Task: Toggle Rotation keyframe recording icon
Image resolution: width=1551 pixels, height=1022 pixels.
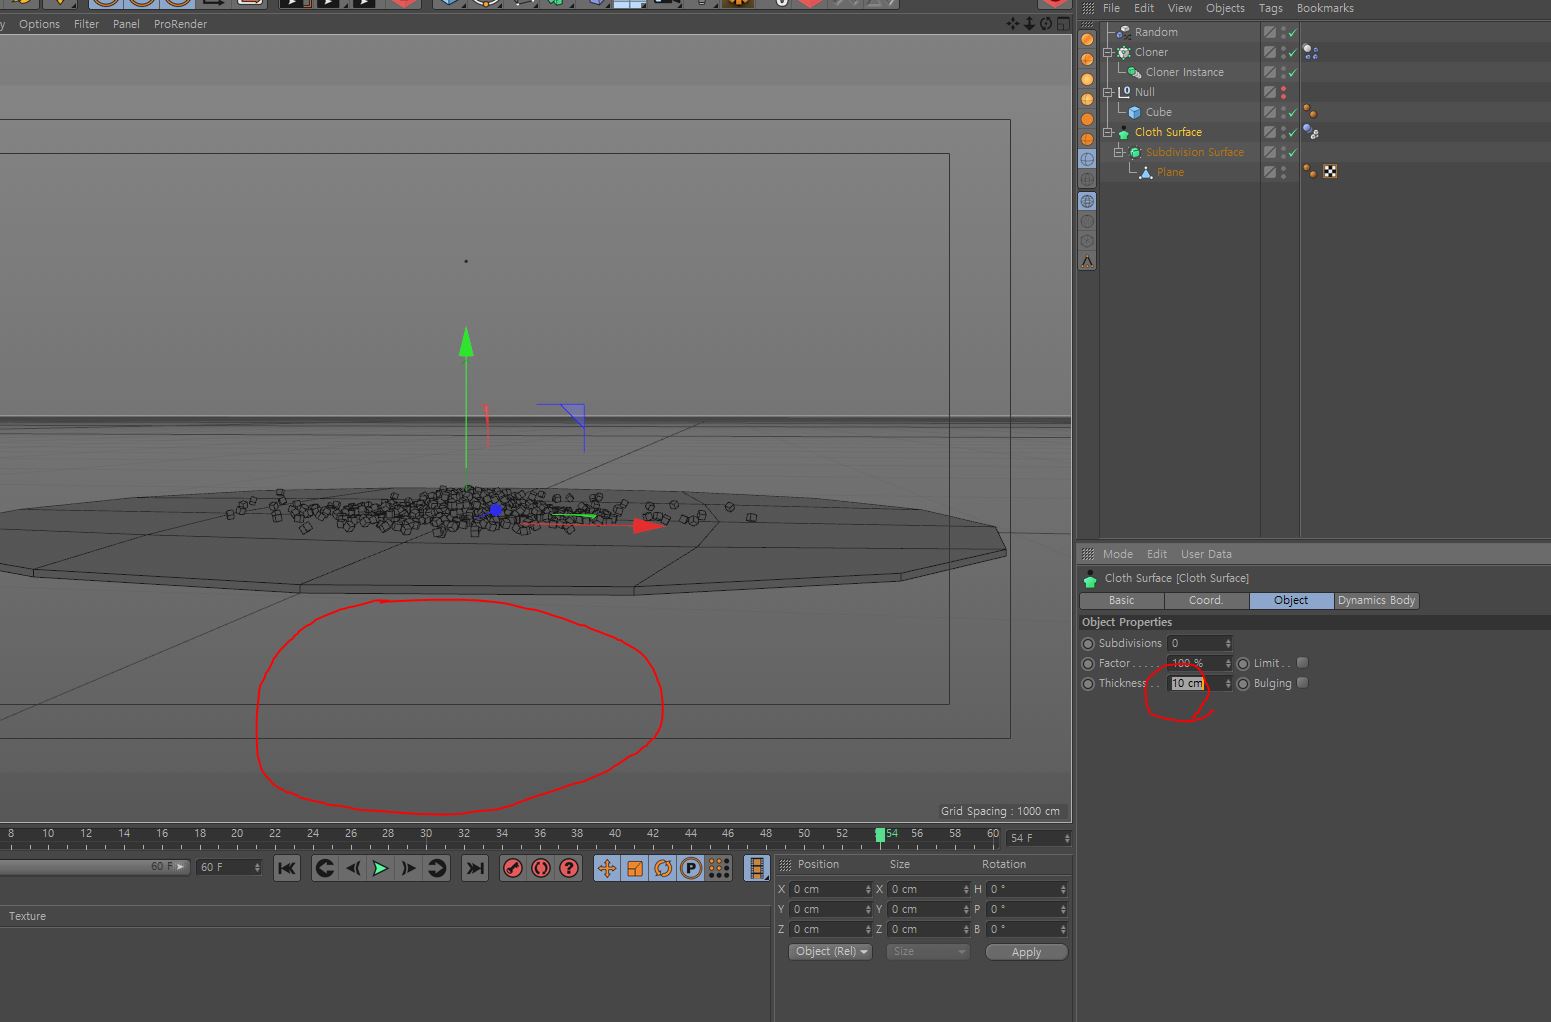Action: tap(663, 868)
